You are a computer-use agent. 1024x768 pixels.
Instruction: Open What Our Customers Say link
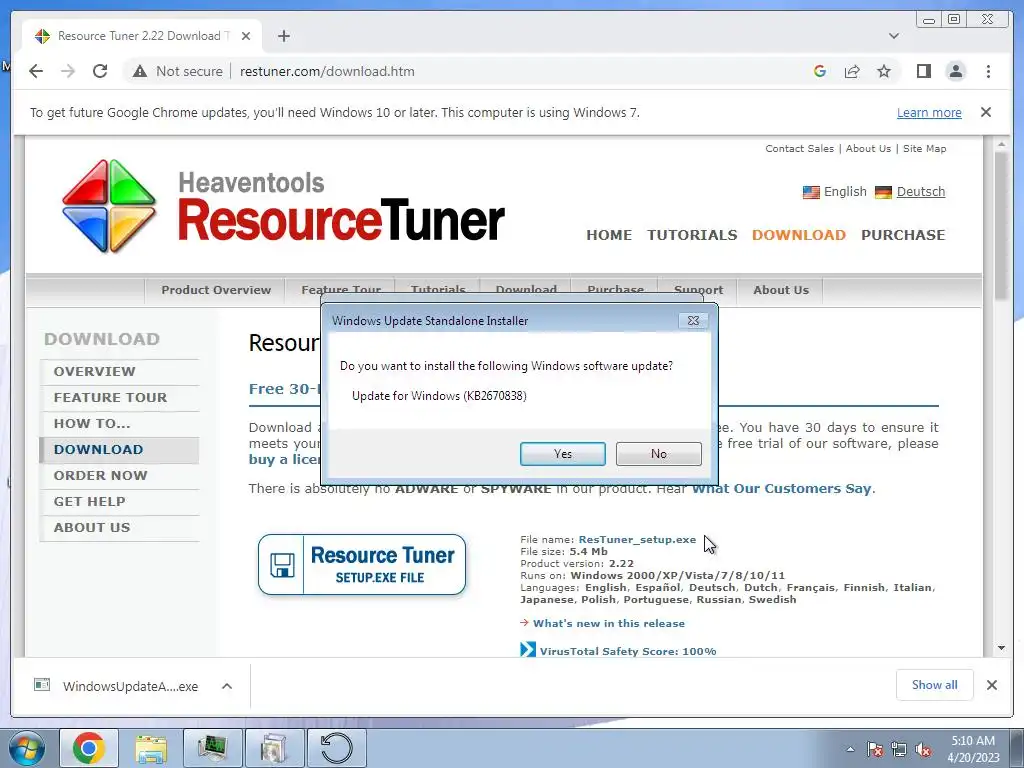[782, 488]
